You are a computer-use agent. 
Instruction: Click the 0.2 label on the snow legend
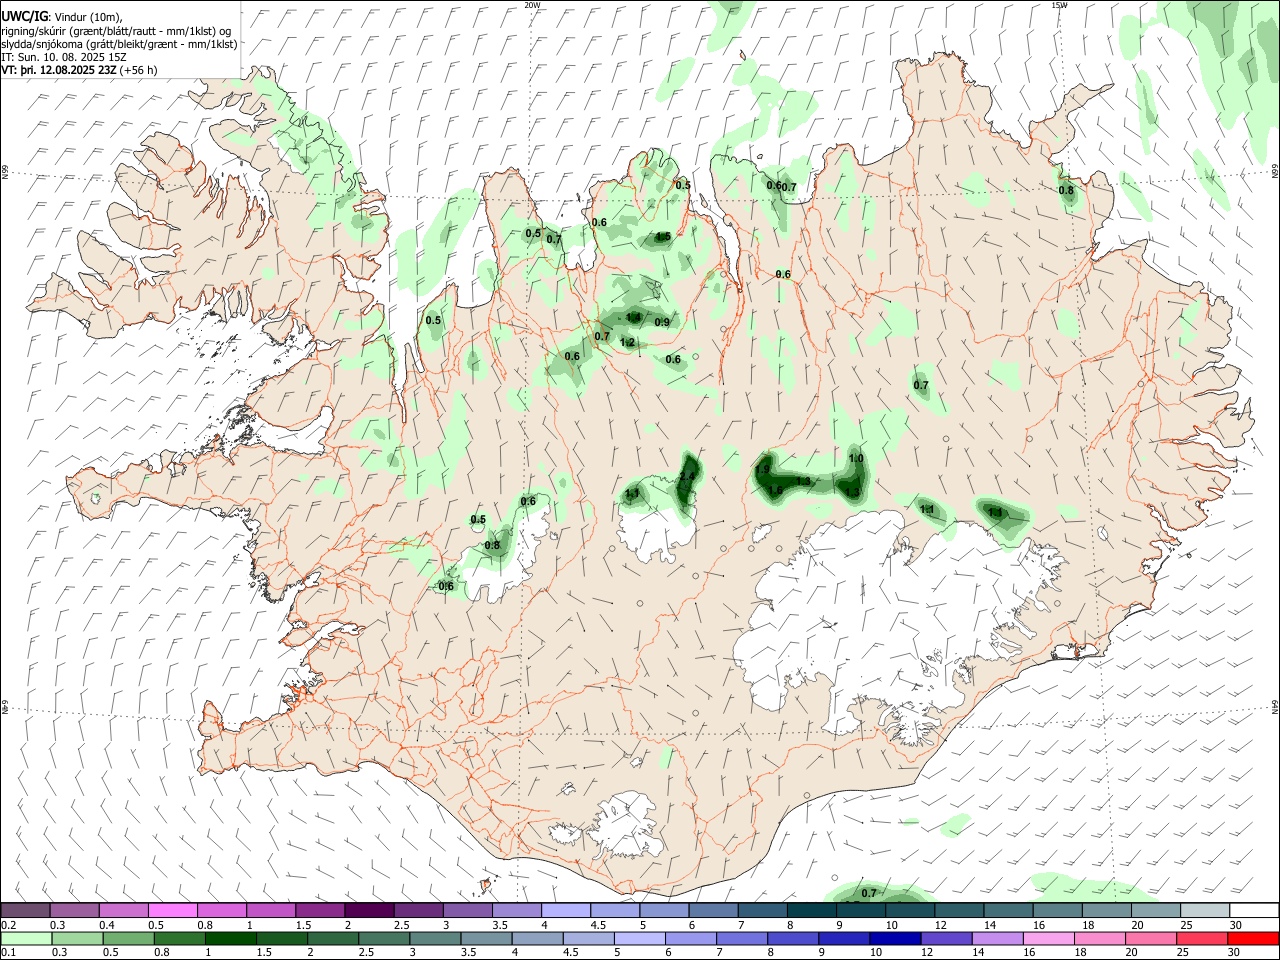point(8,925)
